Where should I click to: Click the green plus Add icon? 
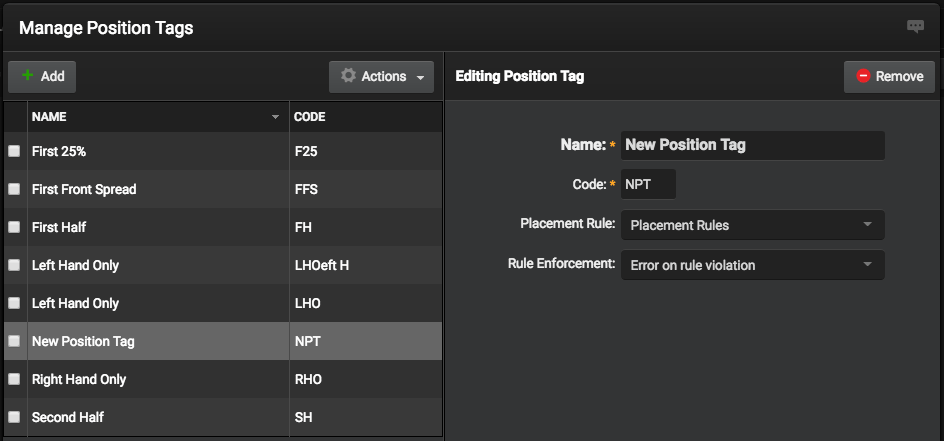28,76
